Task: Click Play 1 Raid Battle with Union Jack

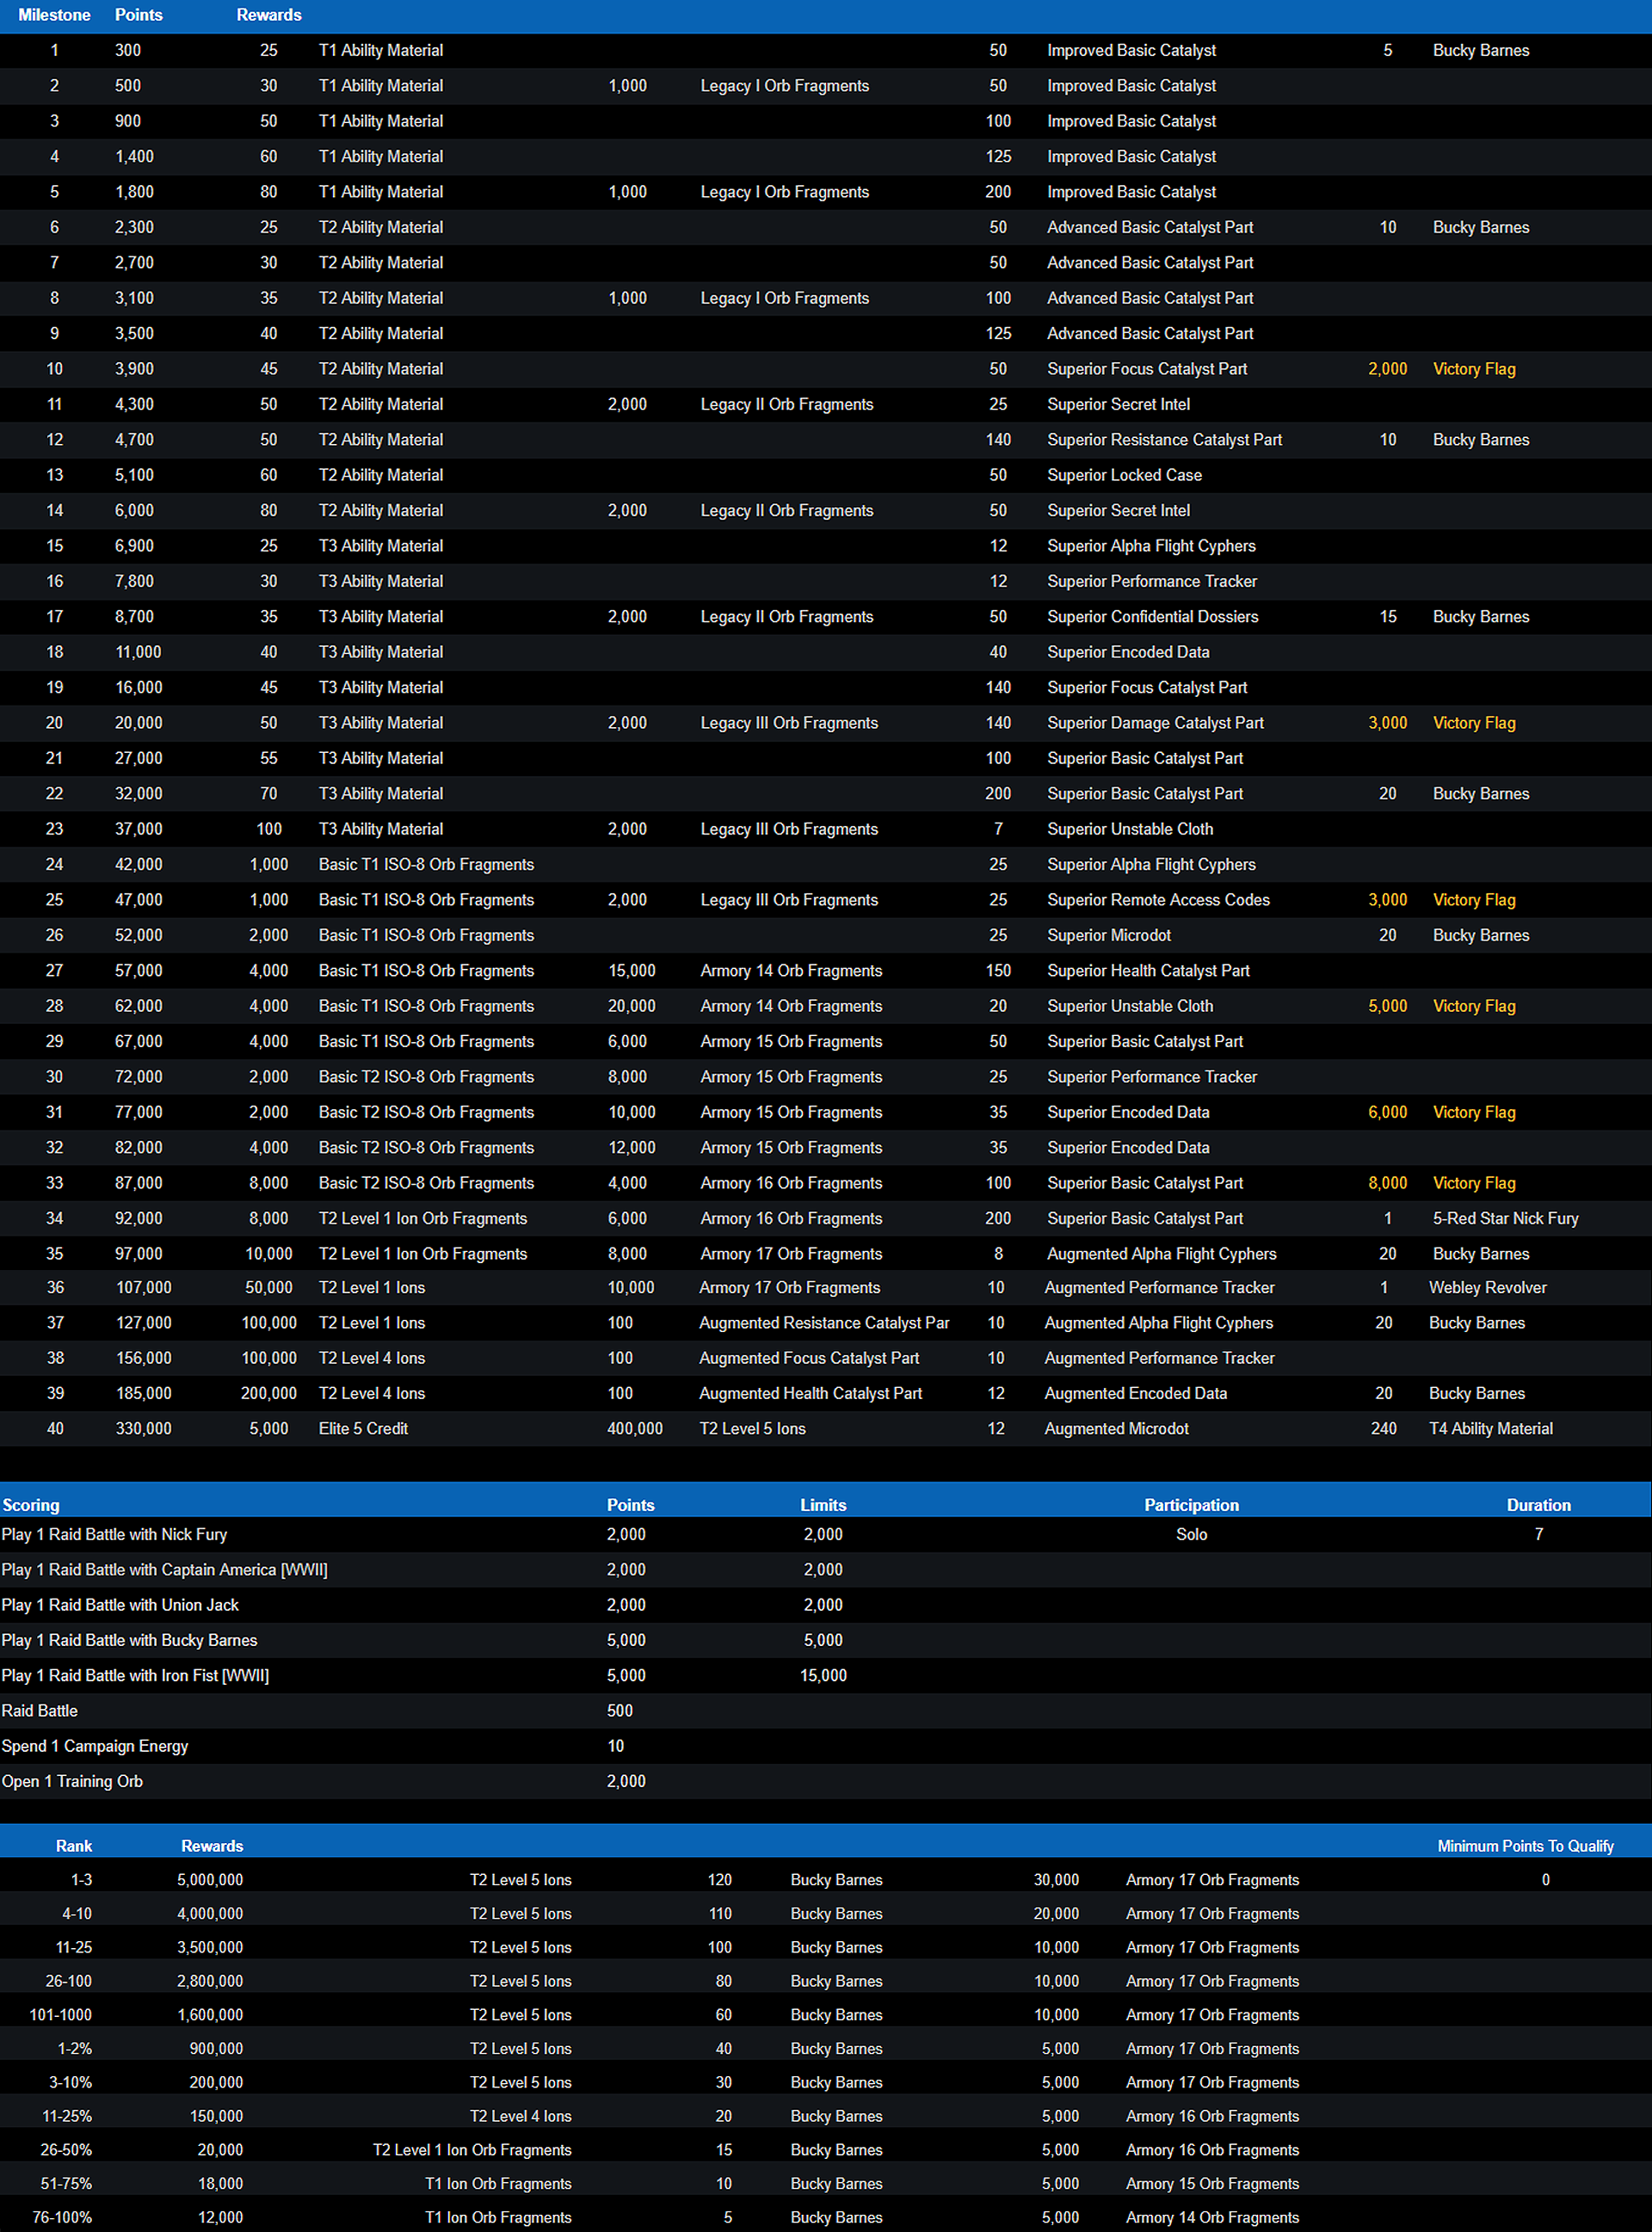Action: click(120, 1605)
